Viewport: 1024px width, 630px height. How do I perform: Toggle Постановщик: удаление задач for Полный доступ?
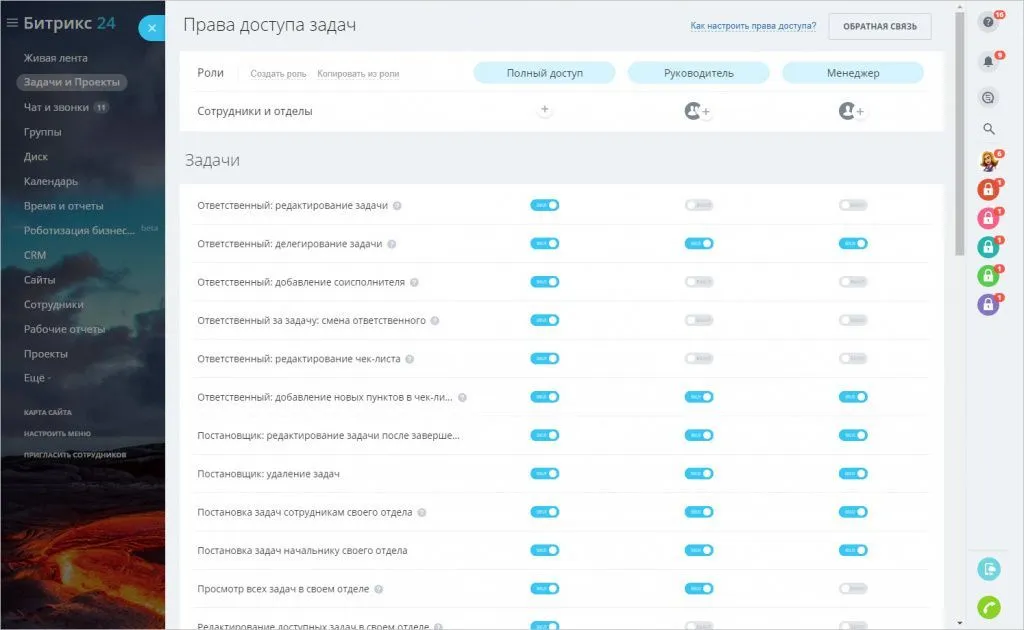[x=545, y=473]
